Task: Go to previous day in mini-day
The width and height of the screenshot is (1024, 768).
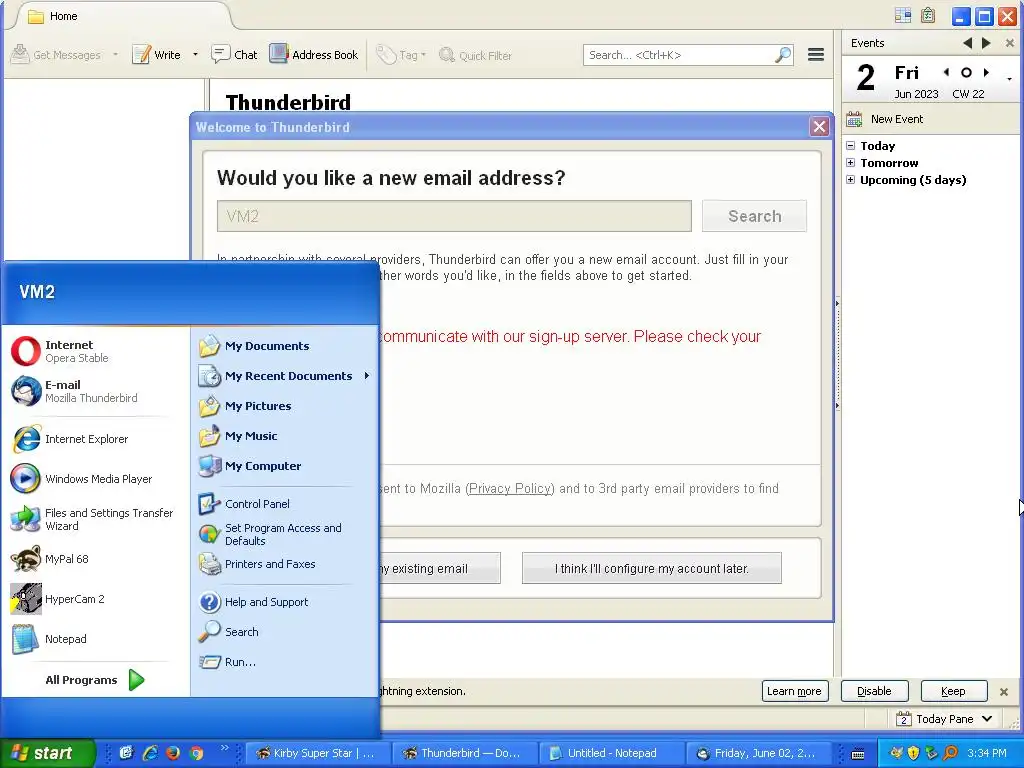Action: 946,72
